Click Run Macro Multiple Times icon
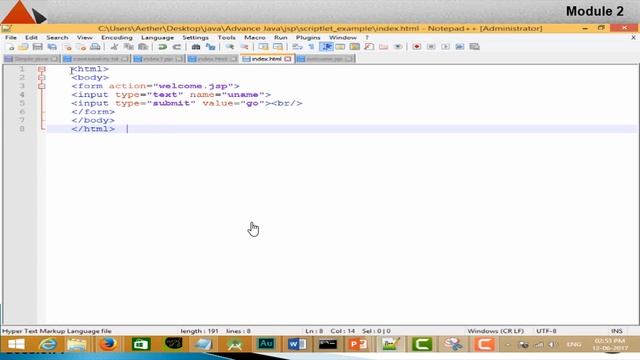The image size is (640, 360). tap(460, 47)
